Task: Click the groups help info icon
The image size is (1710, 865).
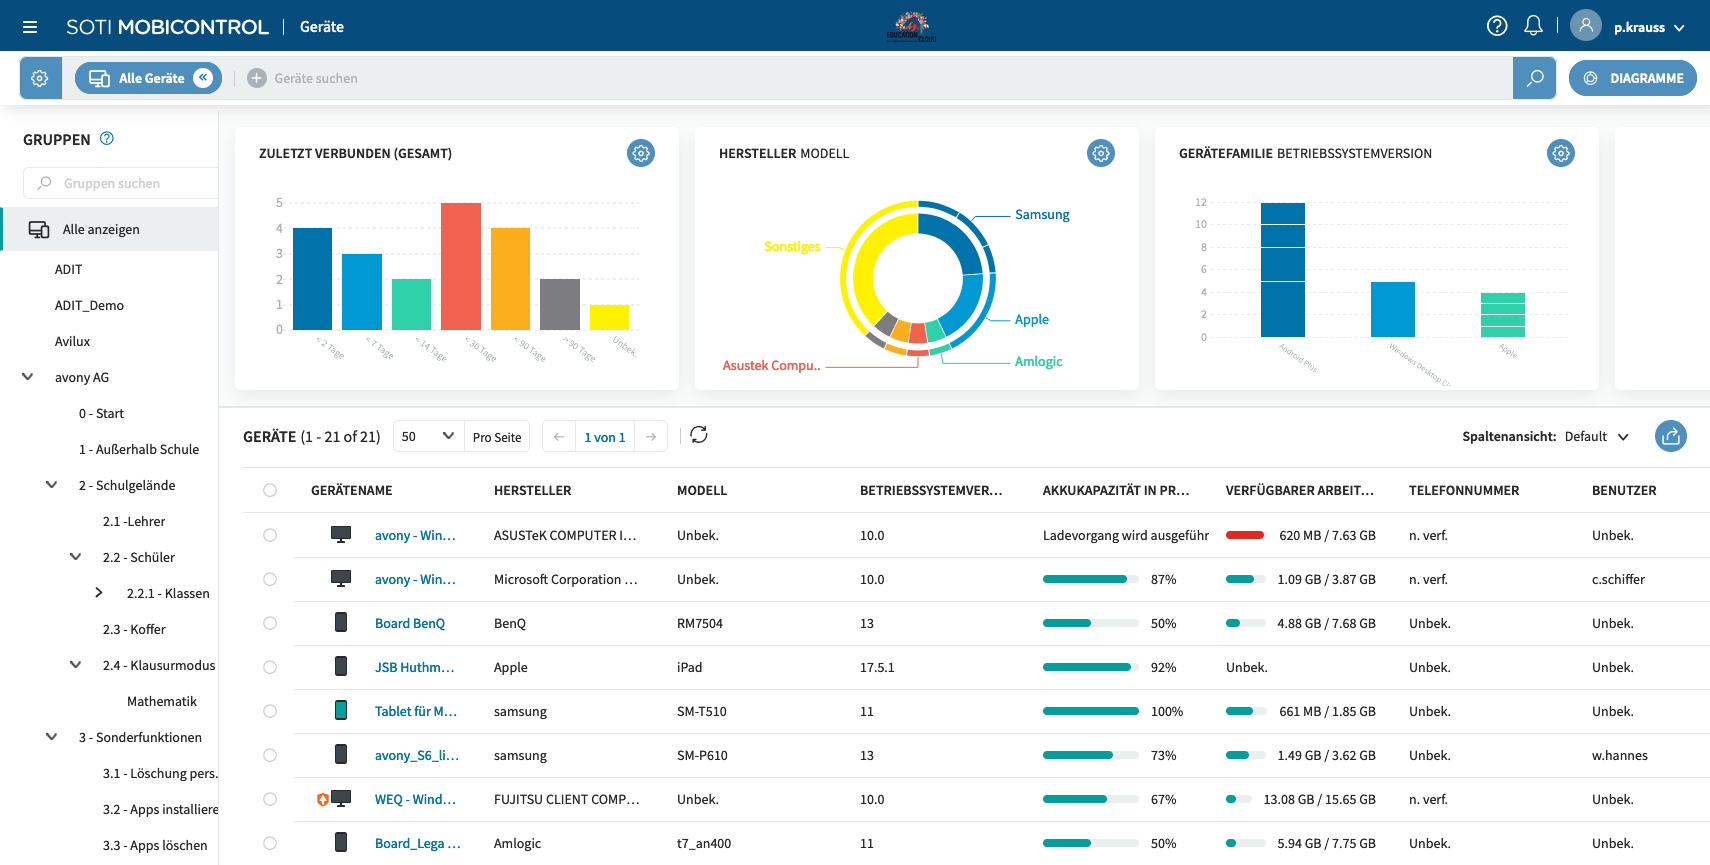Action: click(x=107, y=139)
